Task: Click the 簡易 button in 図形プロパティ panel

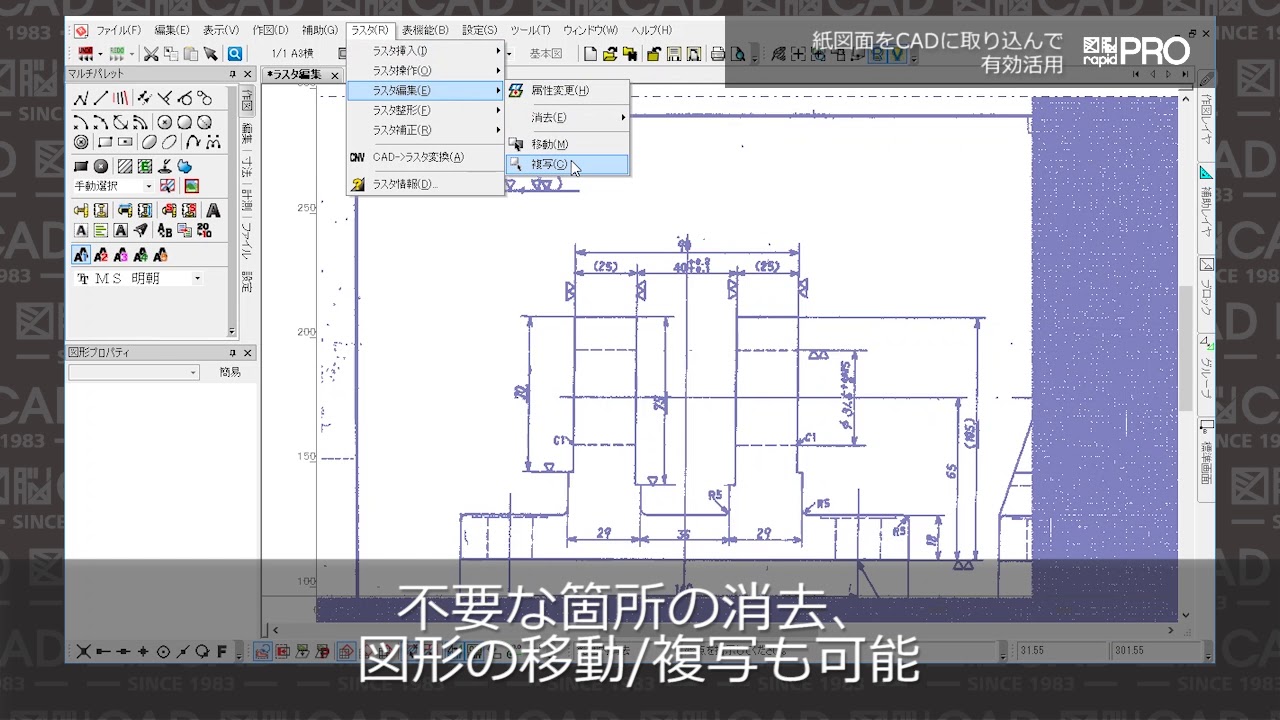Action: [x=229, y=372]
